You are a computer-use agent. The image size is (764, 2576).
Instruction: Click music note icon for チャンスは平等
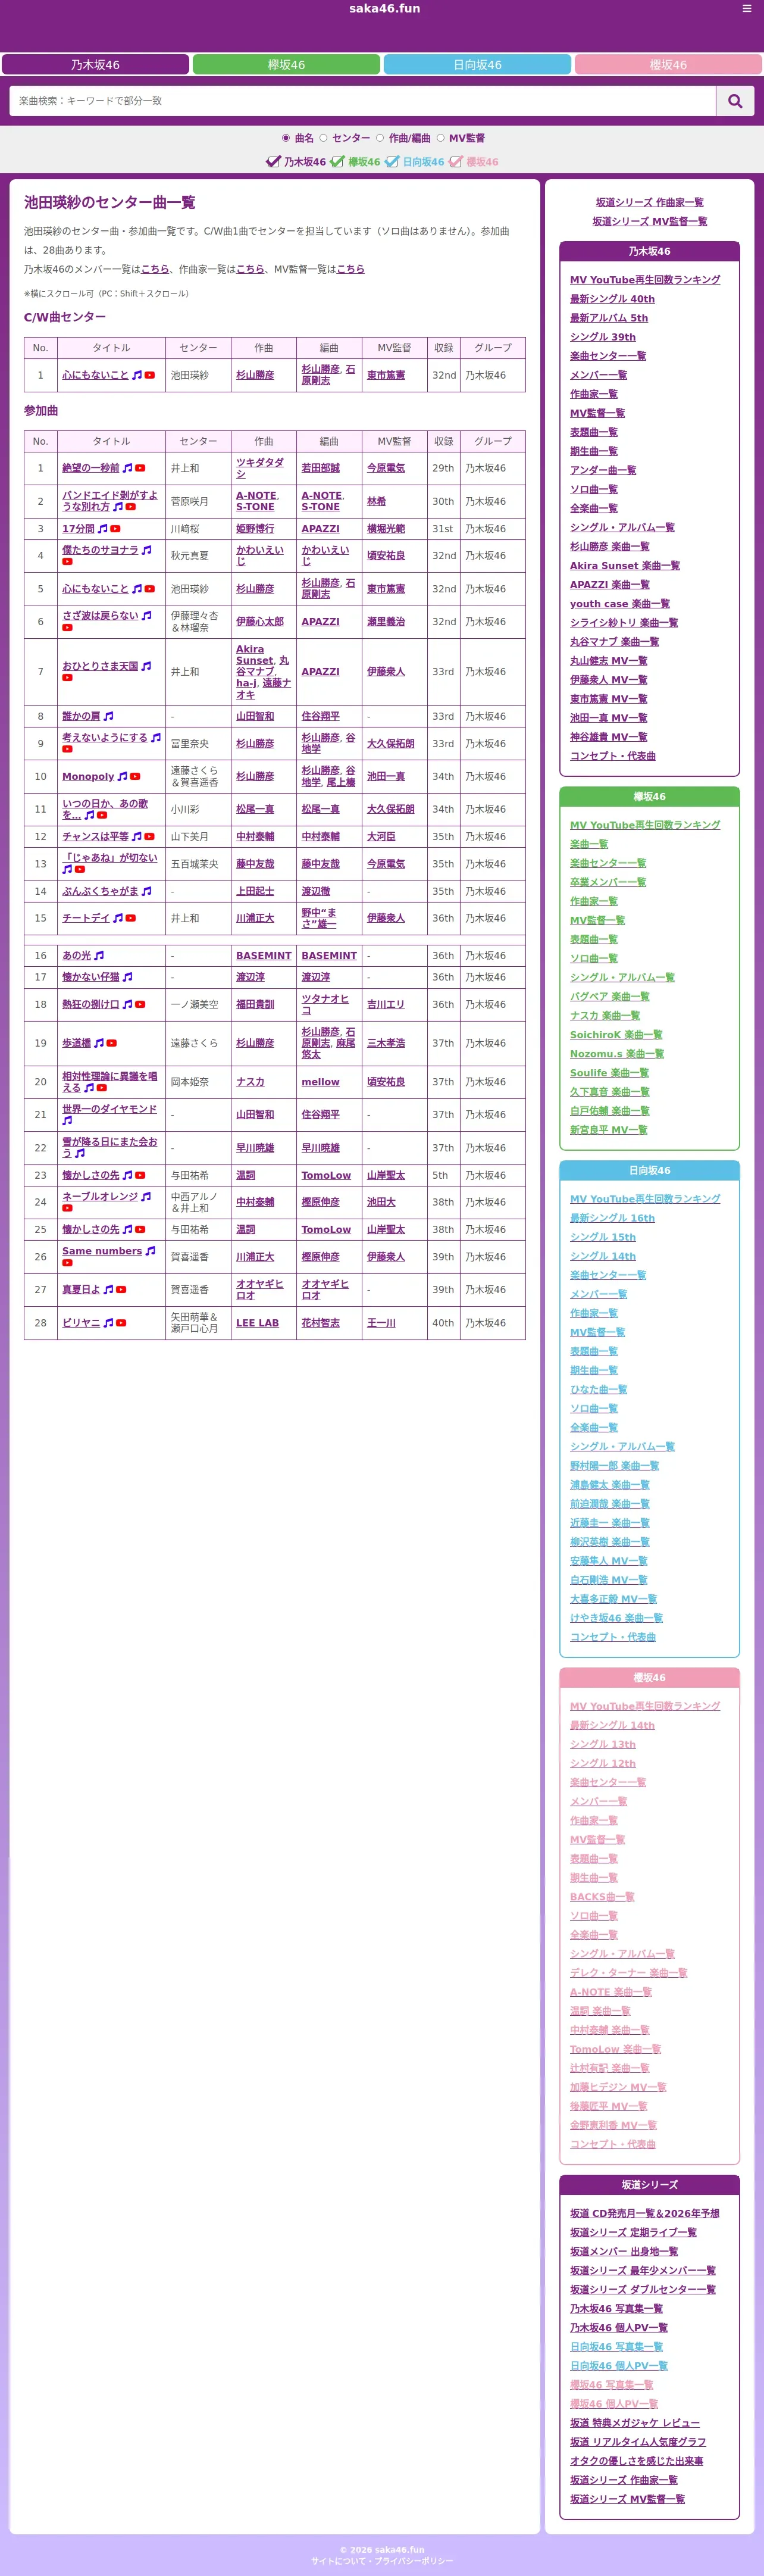click(136, 836)
